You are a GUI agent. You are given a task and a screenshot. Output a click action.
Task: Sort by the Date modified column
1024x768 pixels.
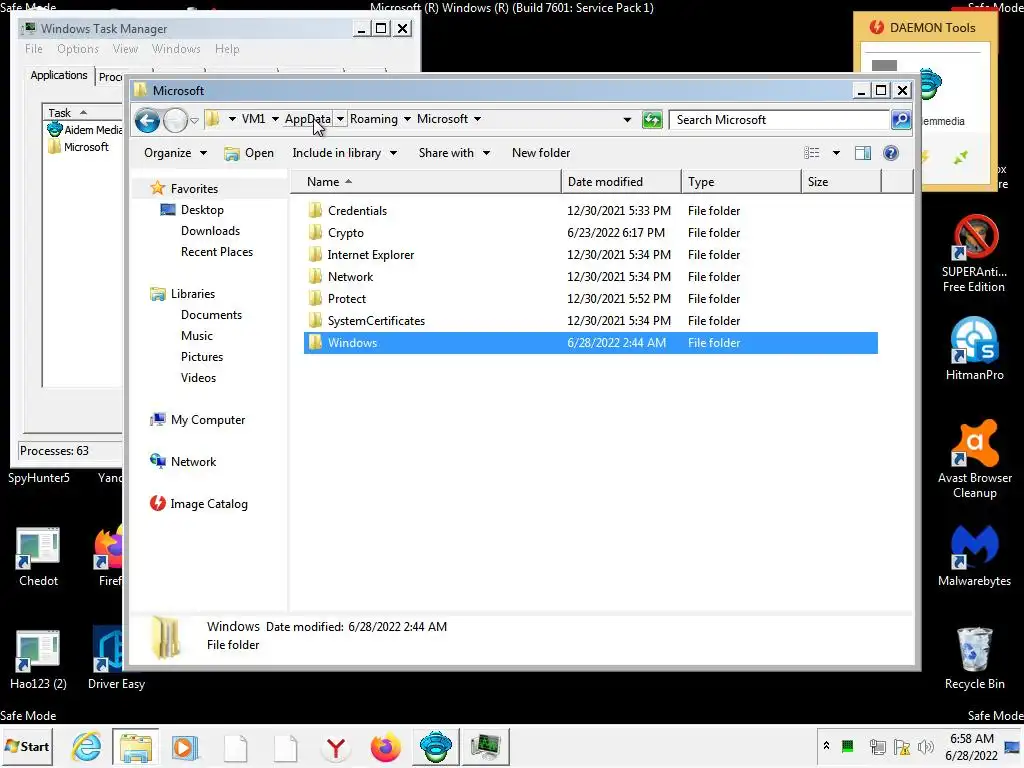pyautogui.click(x=621, y=182)
